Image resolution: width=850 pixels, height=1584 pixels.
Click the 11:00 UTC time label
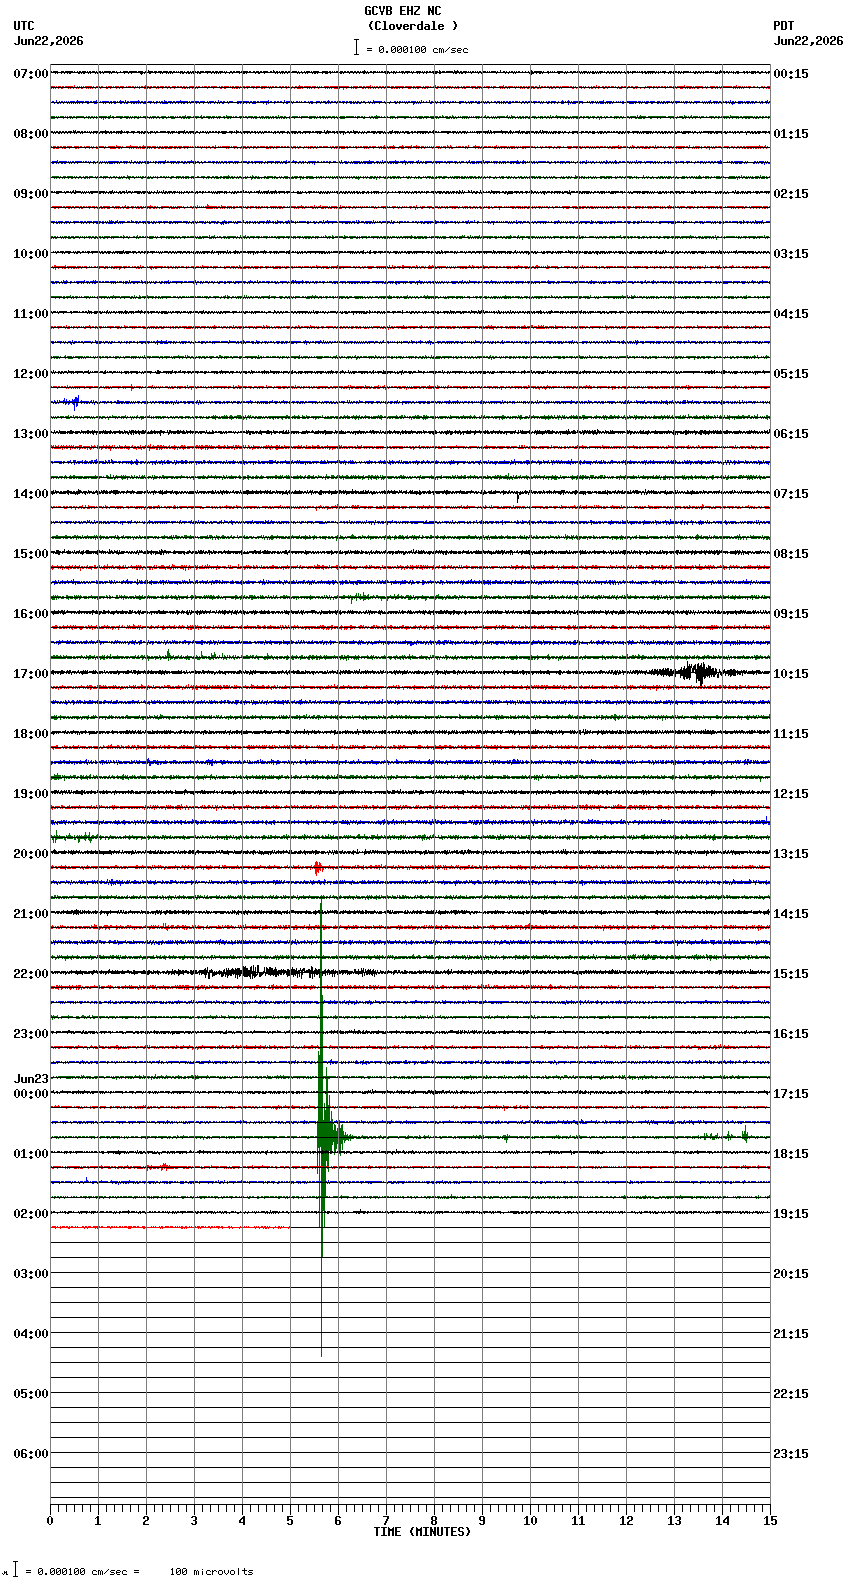click(31, 314)
